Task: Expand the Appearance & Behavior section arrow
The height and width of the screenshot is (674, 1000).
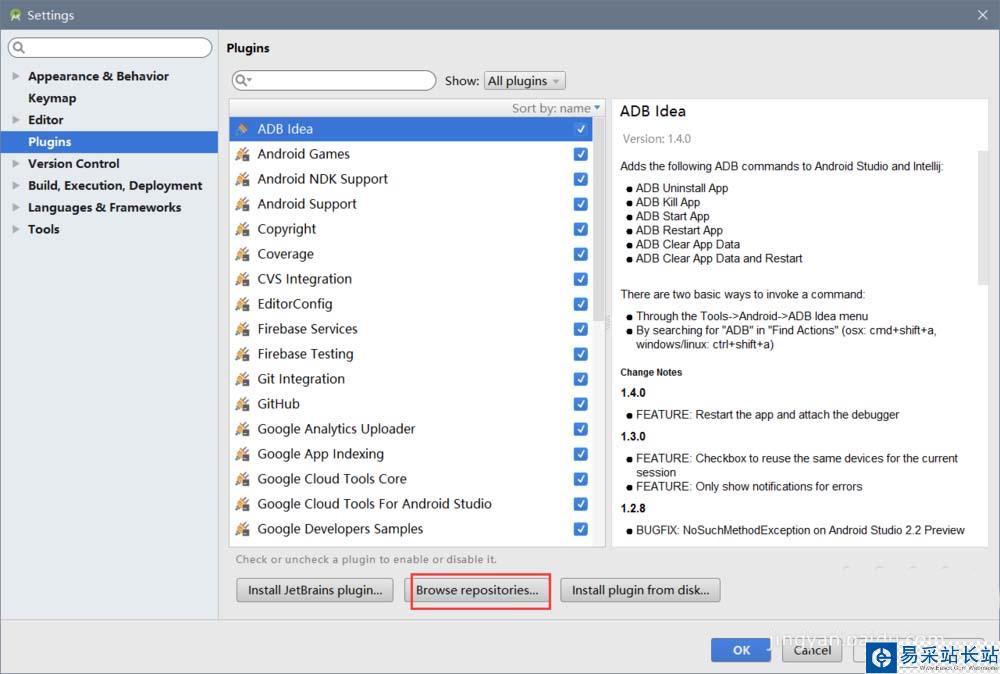Action: (x=16, y=76)
